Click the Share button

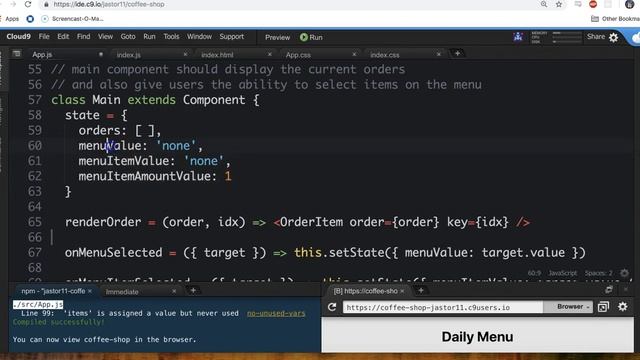click(x=596, y=37)
